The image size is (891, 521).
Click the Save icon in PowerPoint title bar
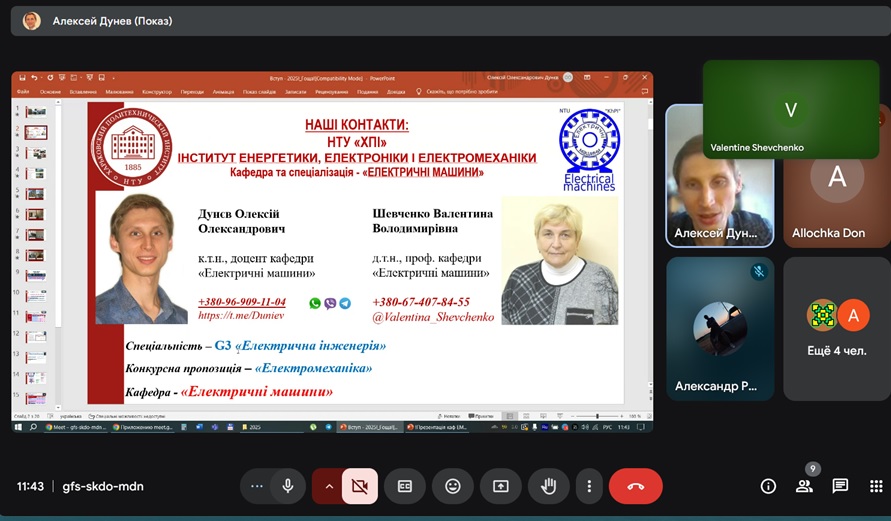(x=22, y=78)
